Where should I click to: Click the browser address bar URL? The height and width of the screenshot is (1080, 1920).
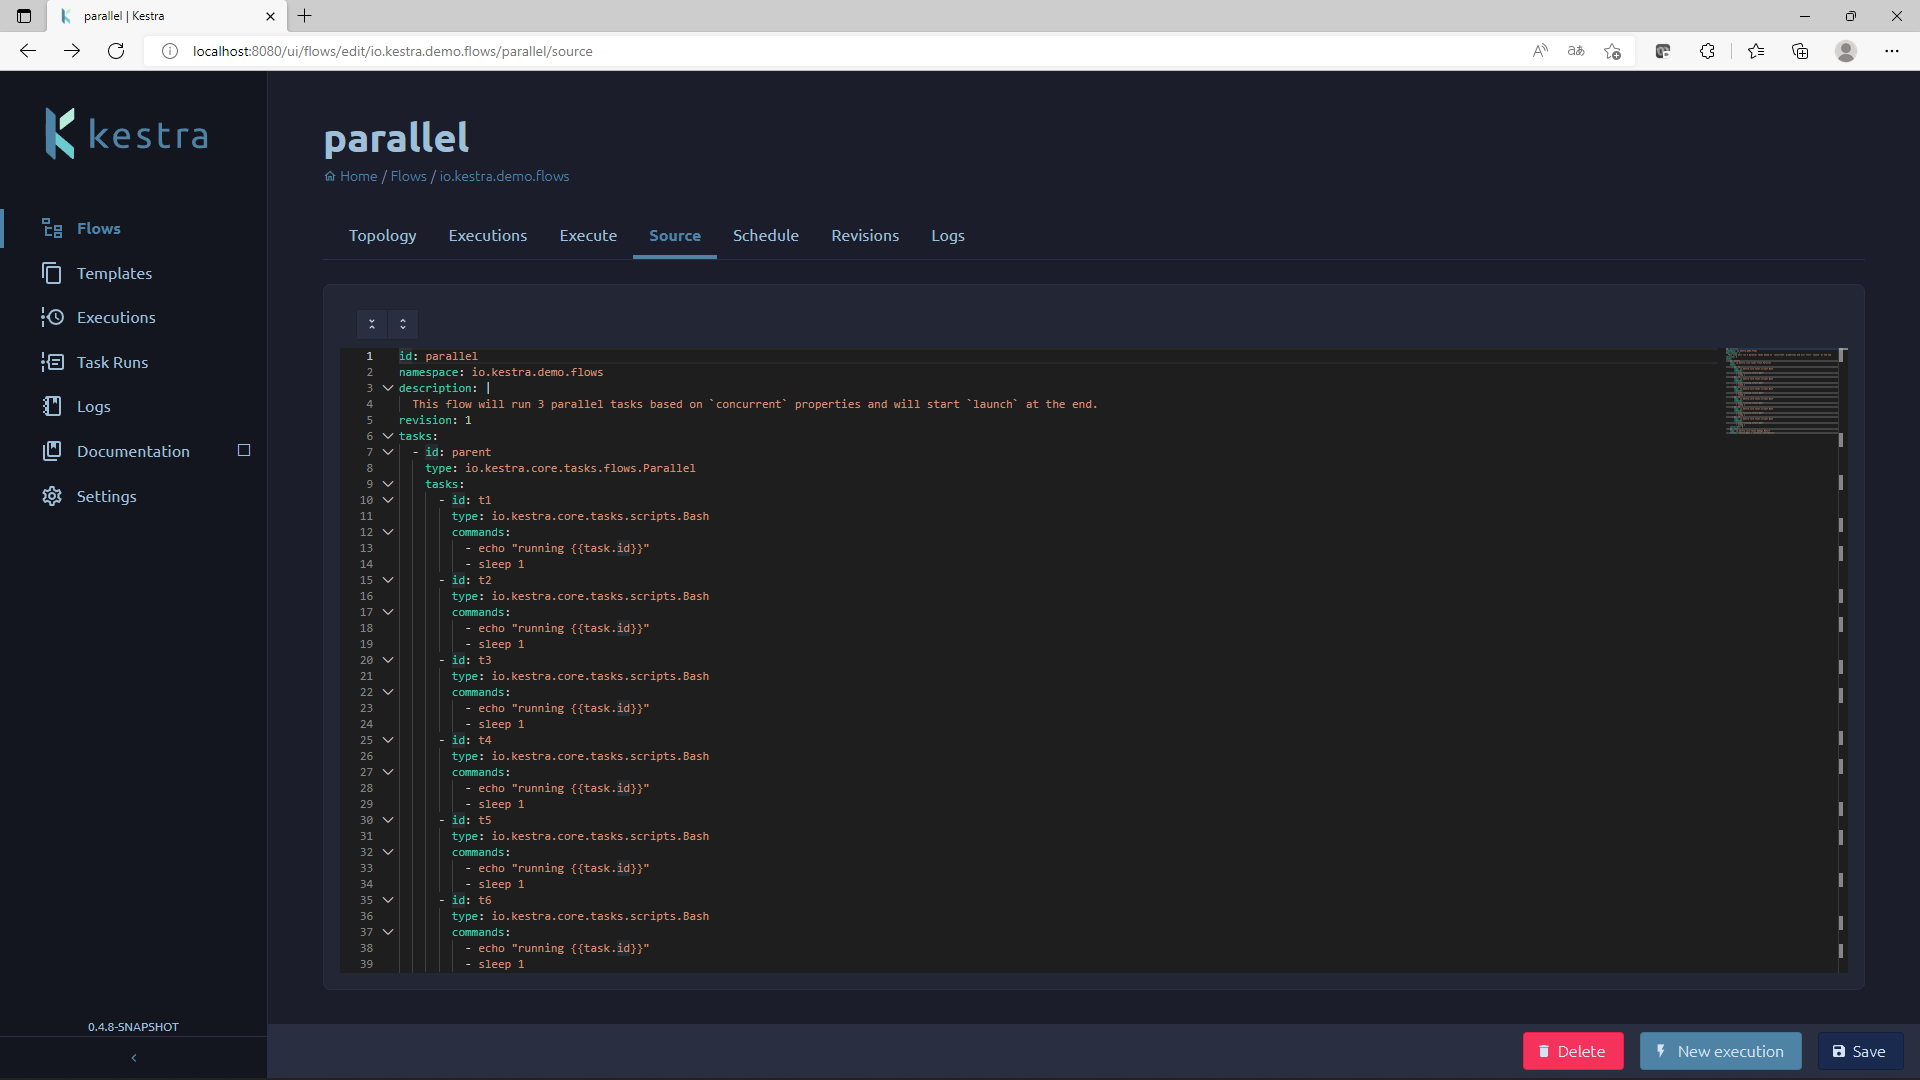pyautogui.click(x=392, y=51)
